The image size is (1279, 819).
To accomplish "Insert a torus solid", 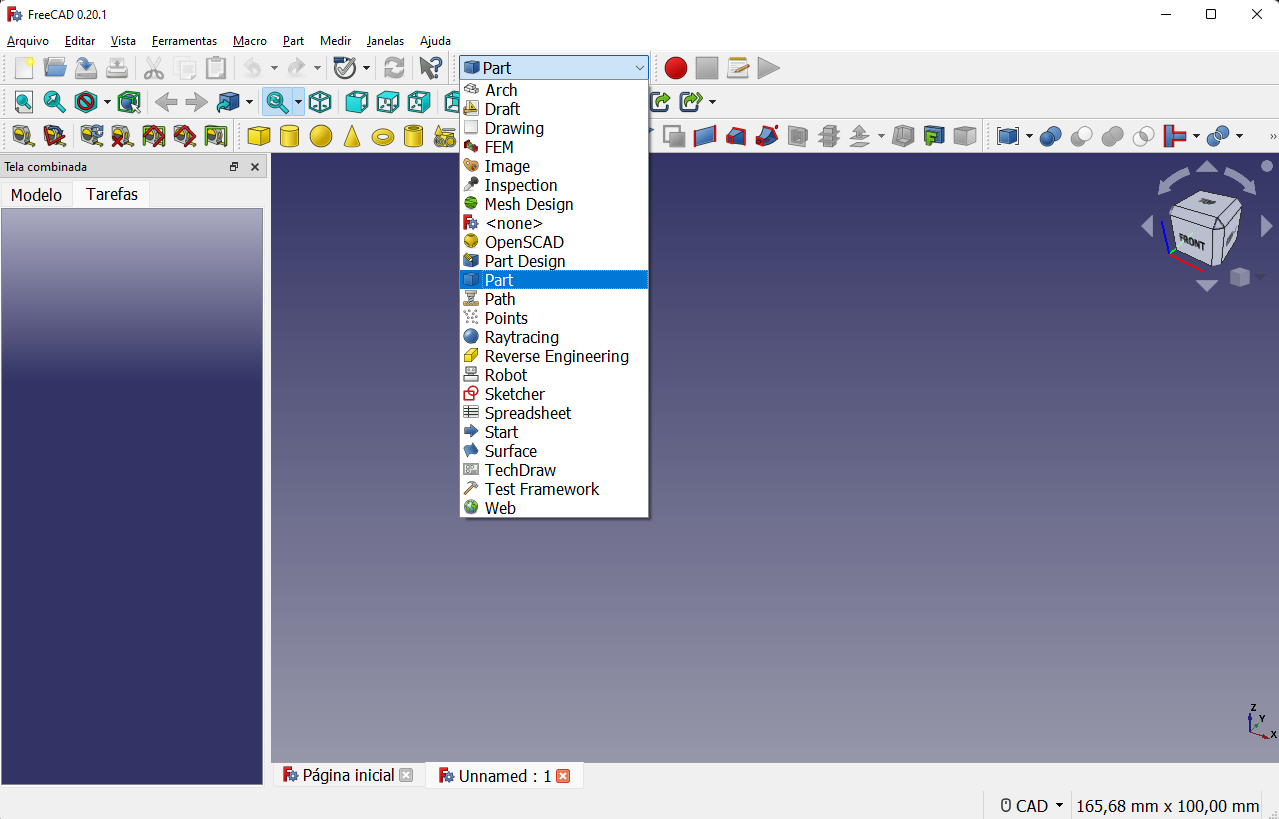I will (x=383, y=136).
